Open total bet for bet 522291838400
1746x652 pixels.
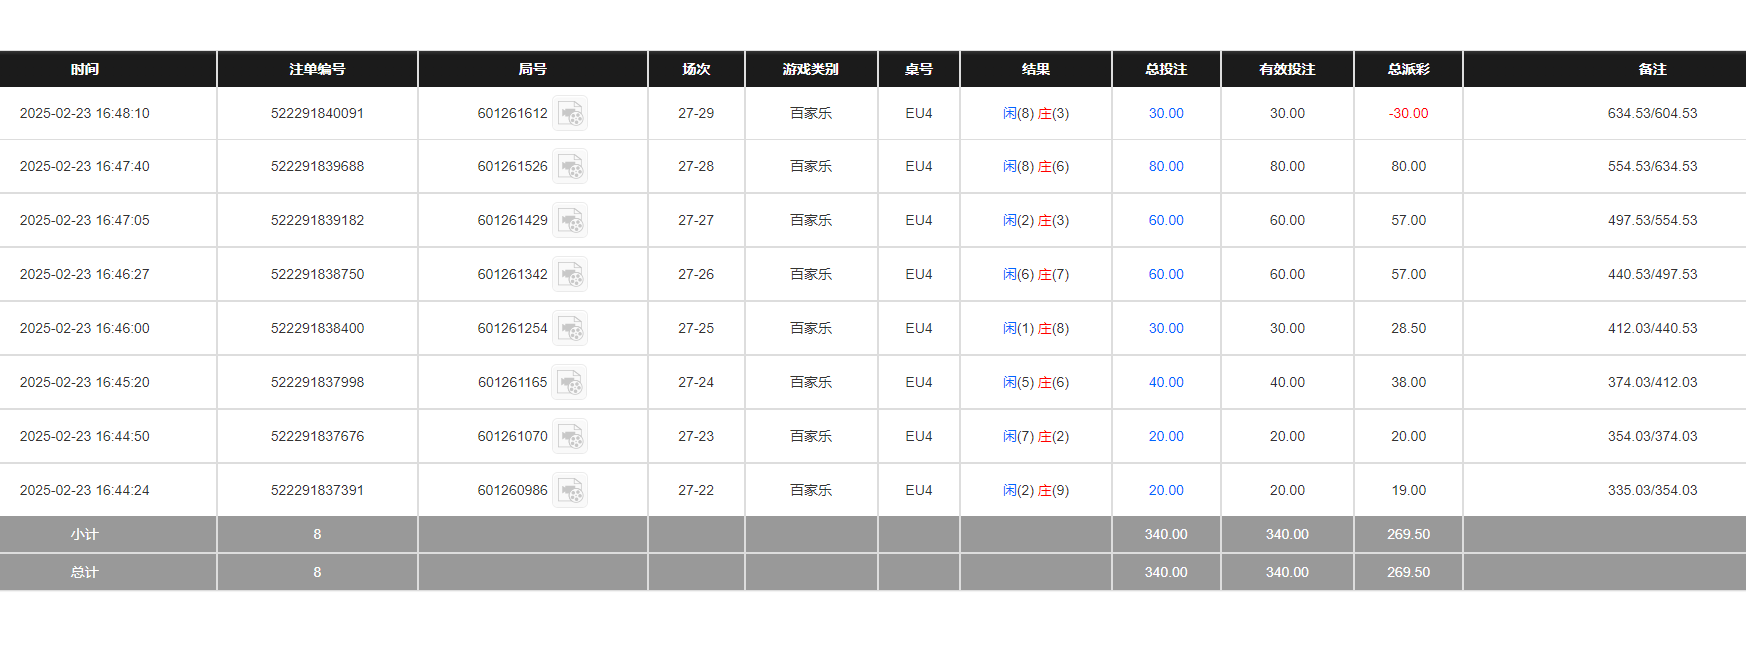[x=1166, y=329]
